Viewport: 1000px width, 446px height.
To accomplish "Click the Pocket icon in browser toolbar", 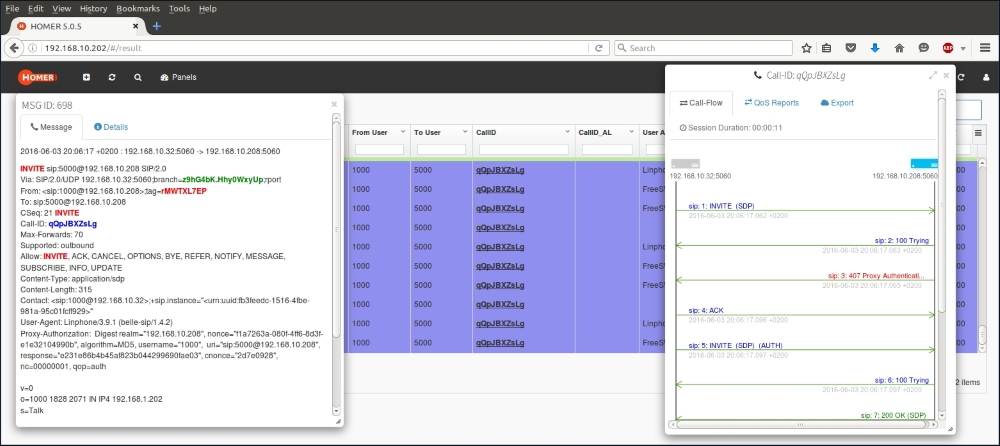I will point(851,48).
